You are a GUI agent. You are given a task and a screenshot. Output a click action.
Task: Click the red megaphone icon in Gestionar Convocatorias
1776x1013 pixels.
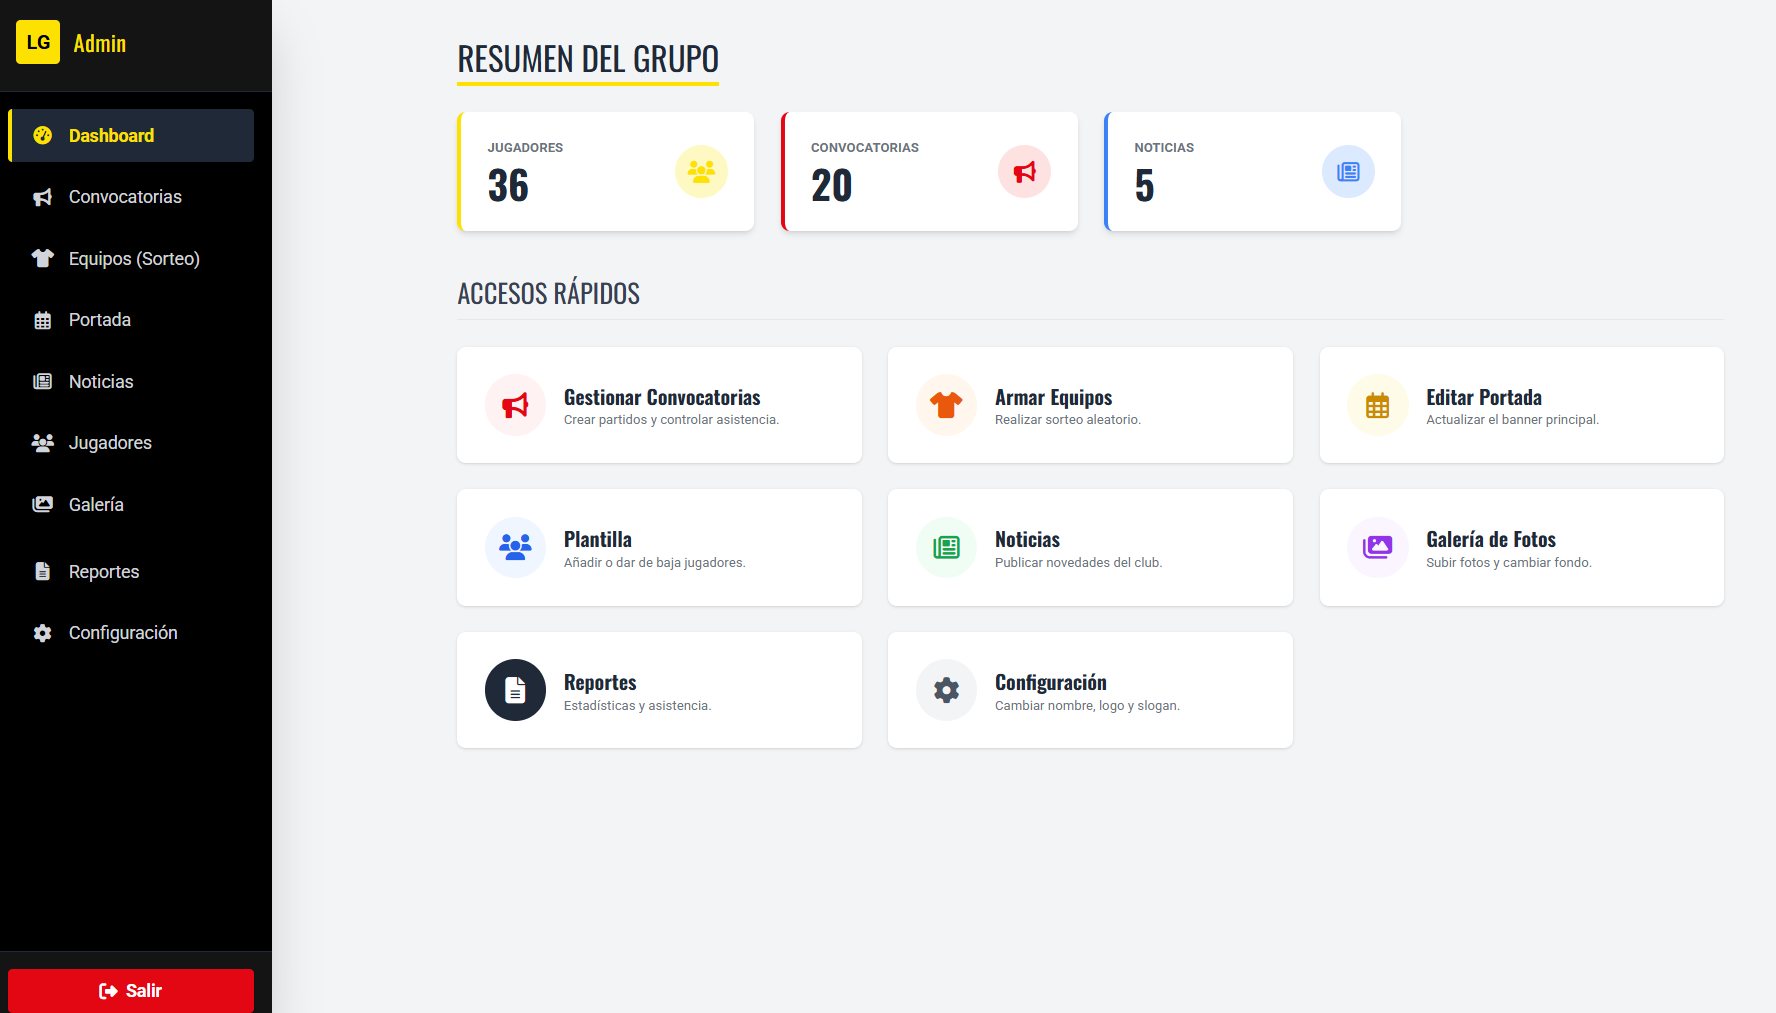click(515, 405)
